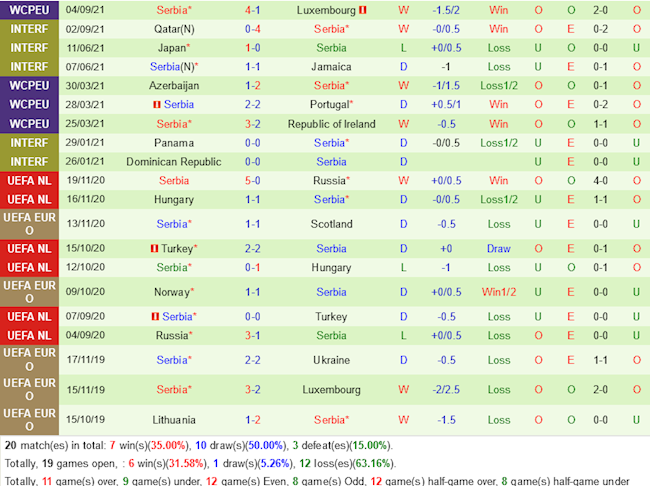Open Republic of Ireland team page
Screen dimensions: 650x487
click(332, 124)
